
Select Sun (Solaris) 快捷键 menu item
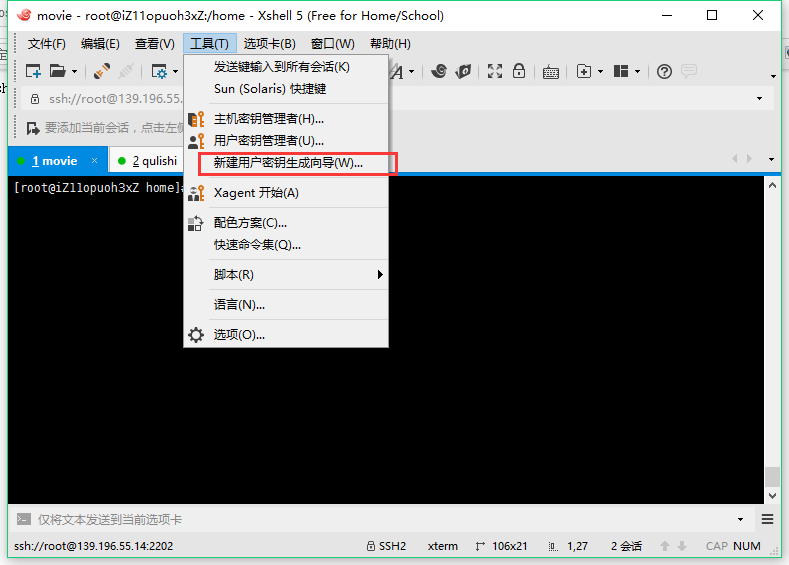[x=286, y=89]
